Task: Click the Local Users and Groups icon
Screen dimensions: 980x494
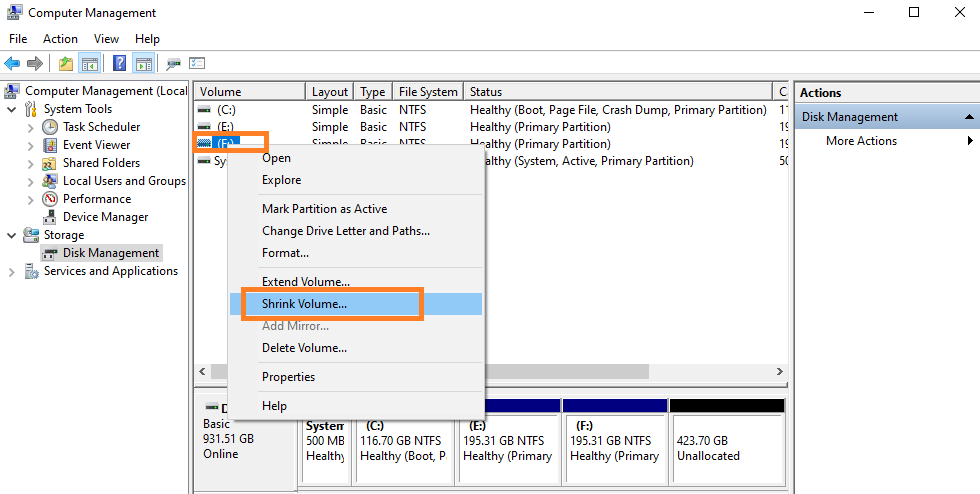Action: coord(50,181)
